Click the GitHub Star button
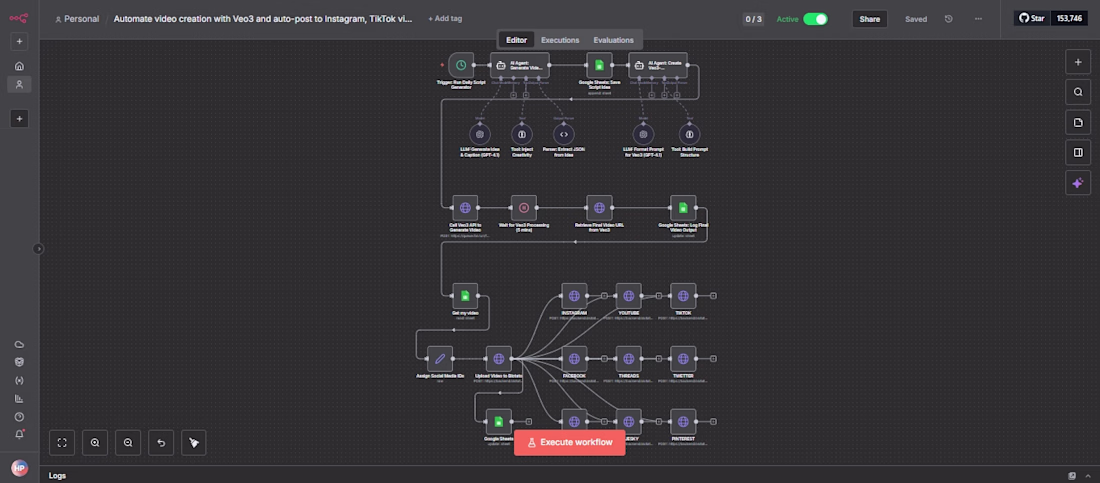This screenshot has height=483, width=1100. click(x=1031, y=18)
